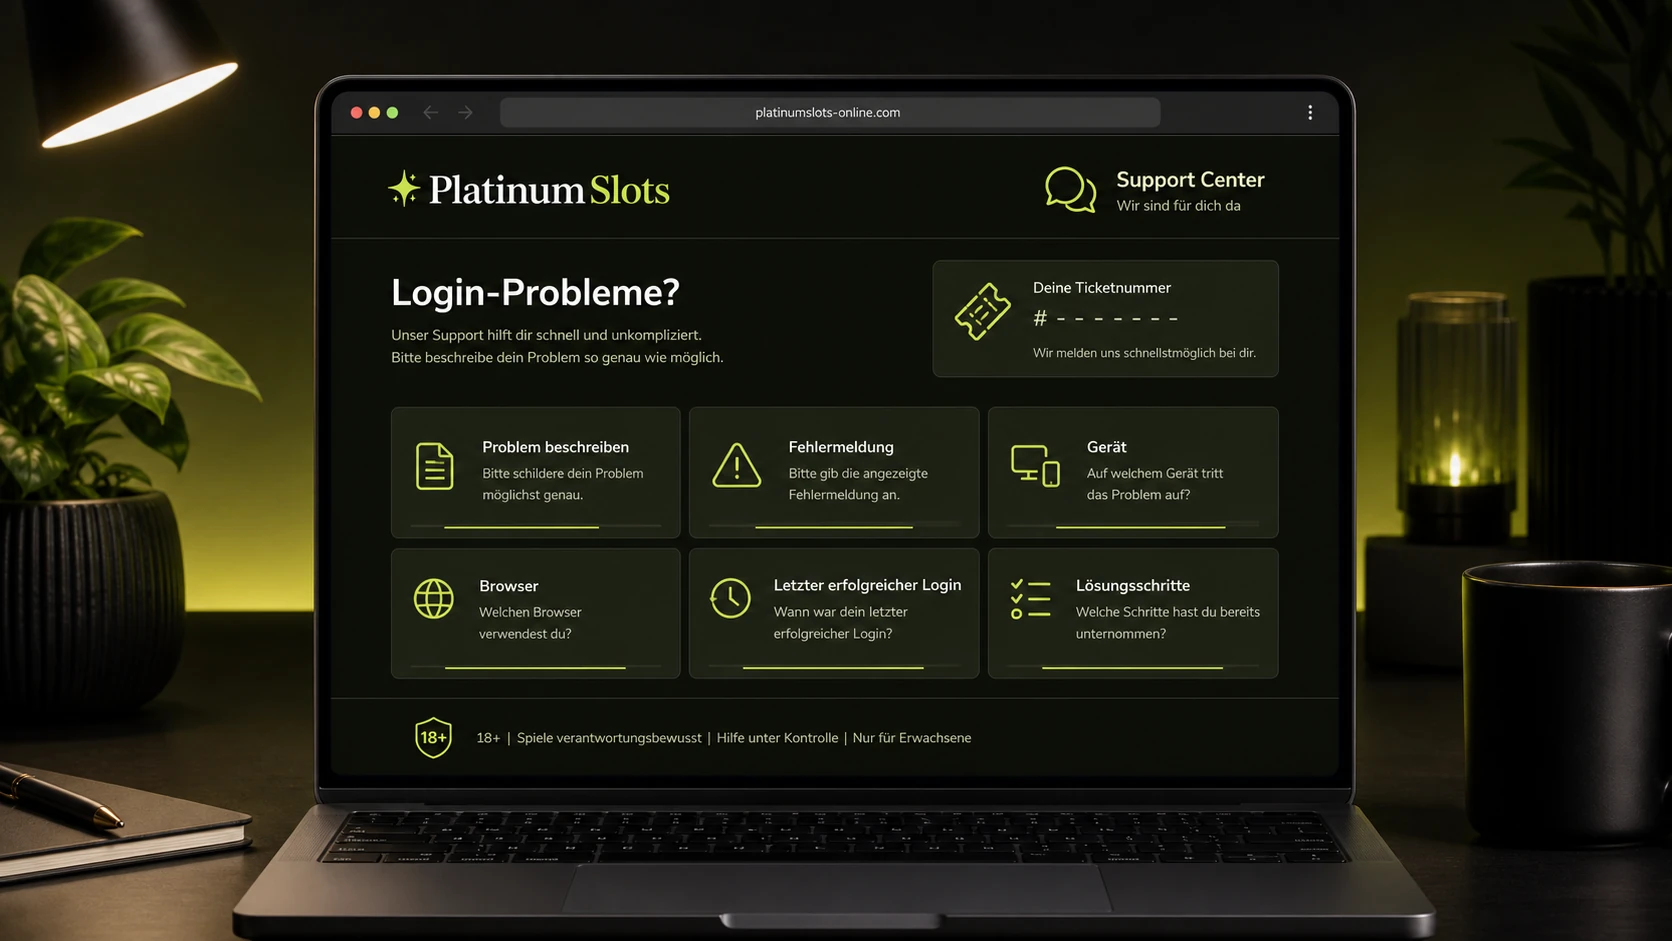The height and width of the screenshot is (941, 1672).
Task: Click the warning triangle Fehlermeldung icon
Action: (737, 466)
